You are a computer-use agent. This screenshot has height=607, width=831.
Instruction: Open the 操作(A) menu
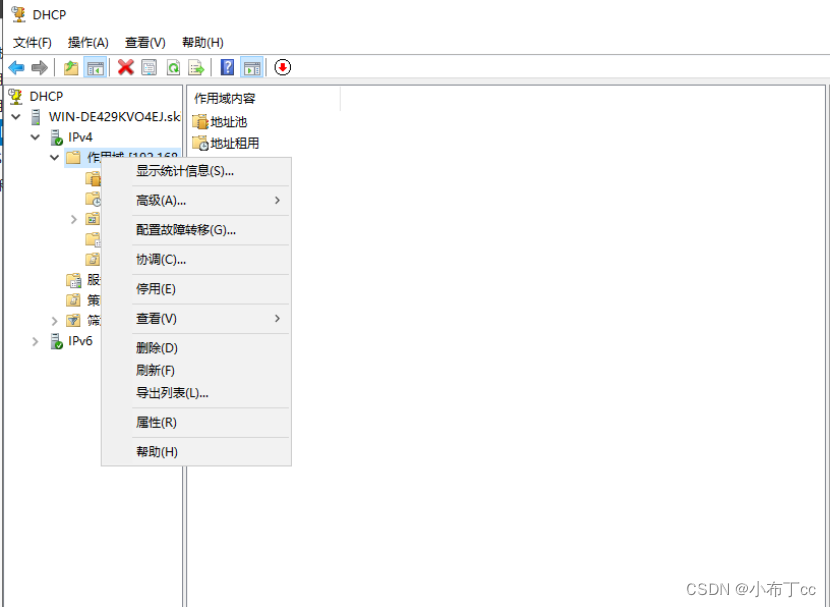[x=87, y=42]
